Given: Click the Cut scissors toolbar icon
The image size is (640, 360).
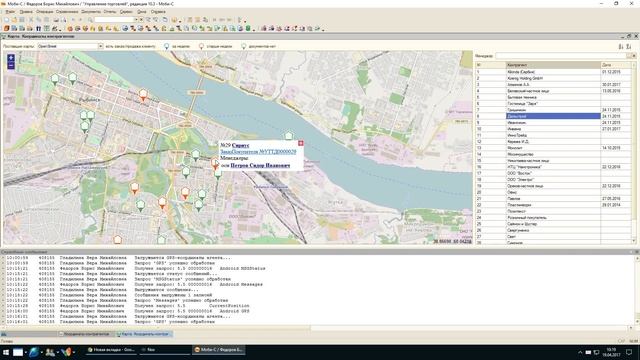Looking at the screenshot, I should [x=31, y=20].
